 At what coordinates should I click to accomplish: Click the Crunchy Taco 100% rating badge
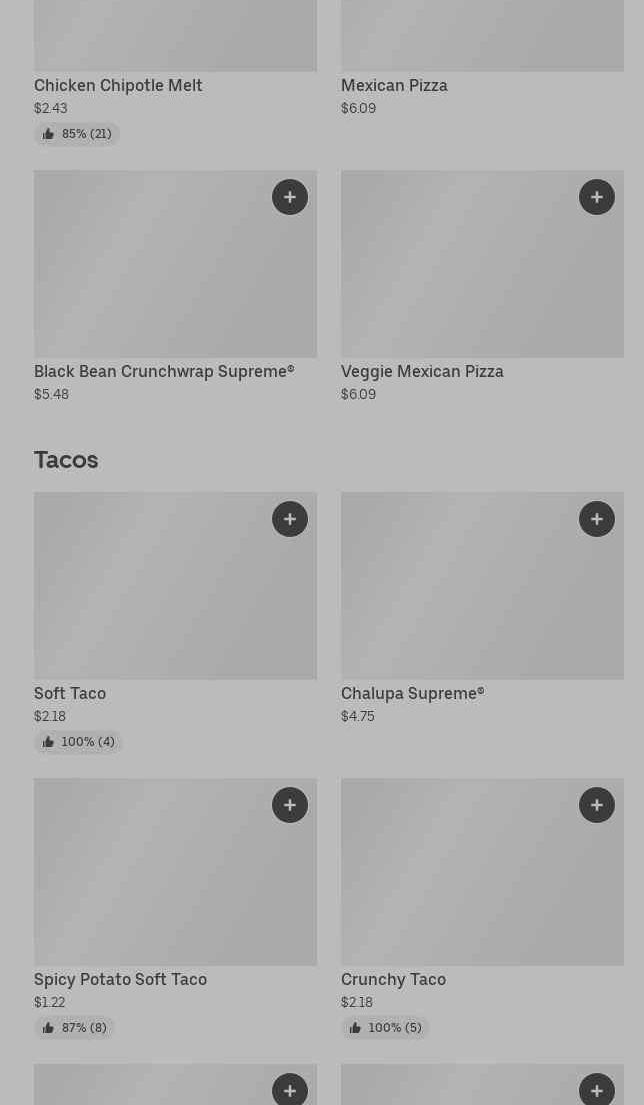click(394, 1028)
